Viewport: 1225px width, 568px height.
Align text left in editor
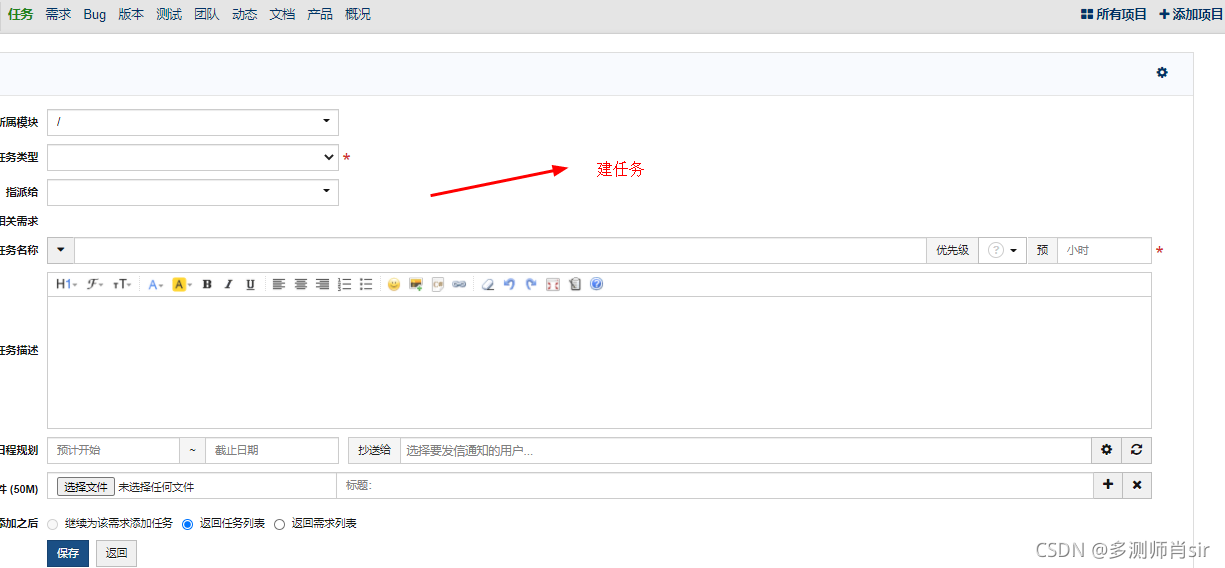279,285
